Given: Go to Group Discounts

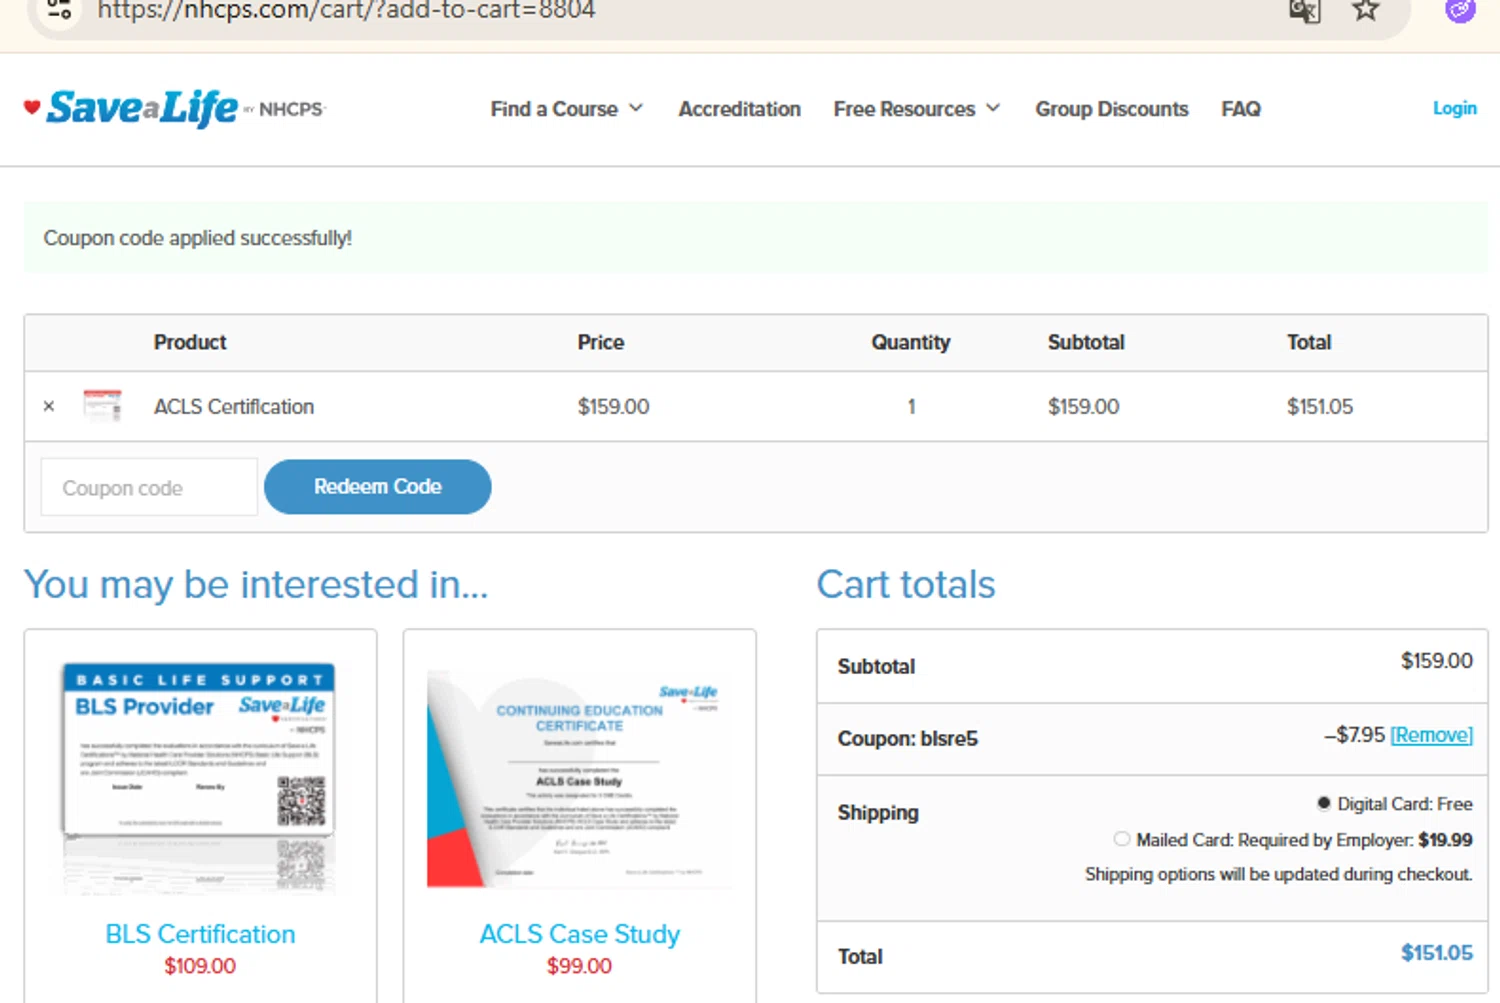Looking at the screenshot, I should [x=1111, y=108].
